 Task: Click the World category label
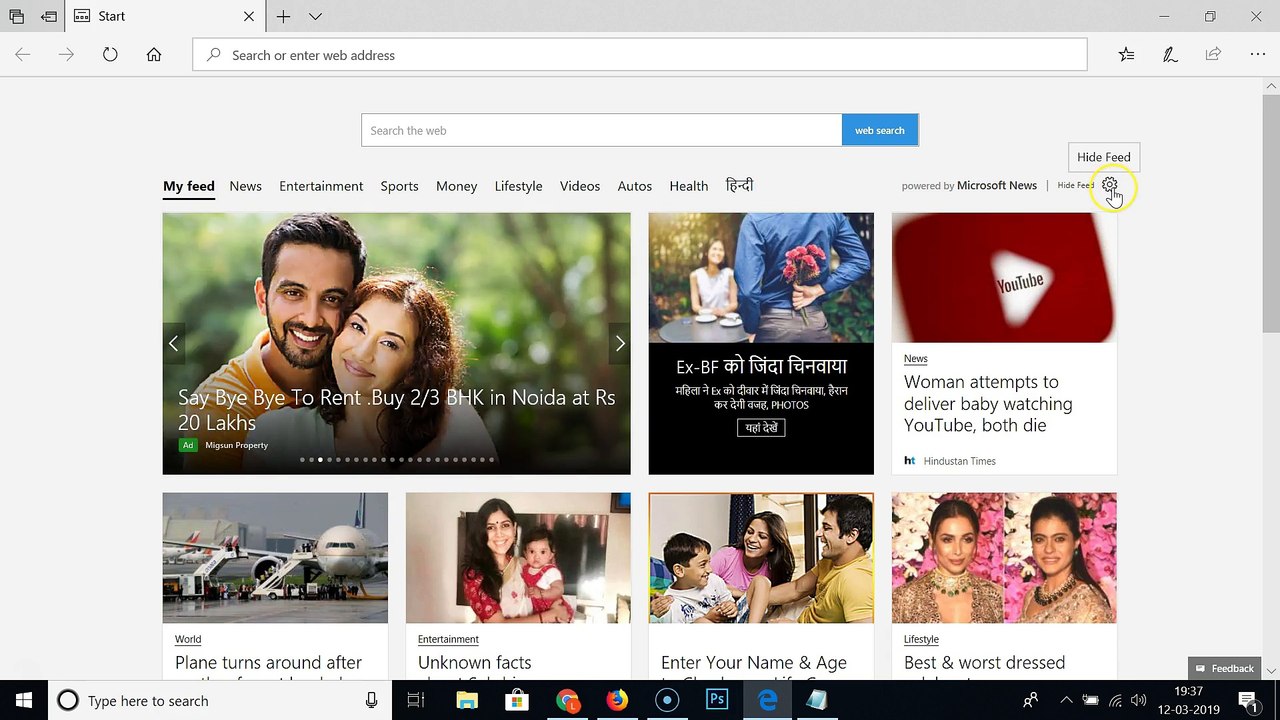(188, 639)
